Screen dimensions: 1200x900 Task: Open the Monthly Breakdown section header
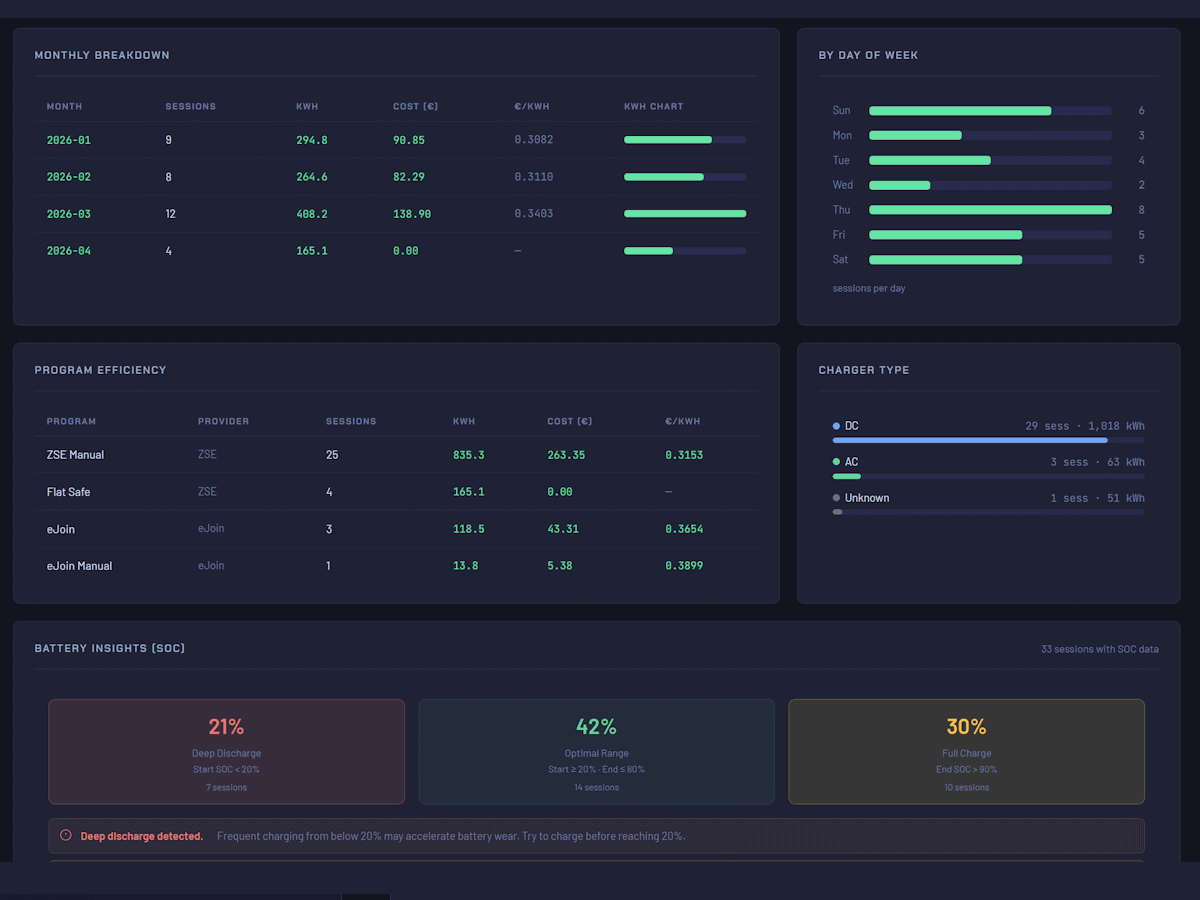click(x=102, y=55)
